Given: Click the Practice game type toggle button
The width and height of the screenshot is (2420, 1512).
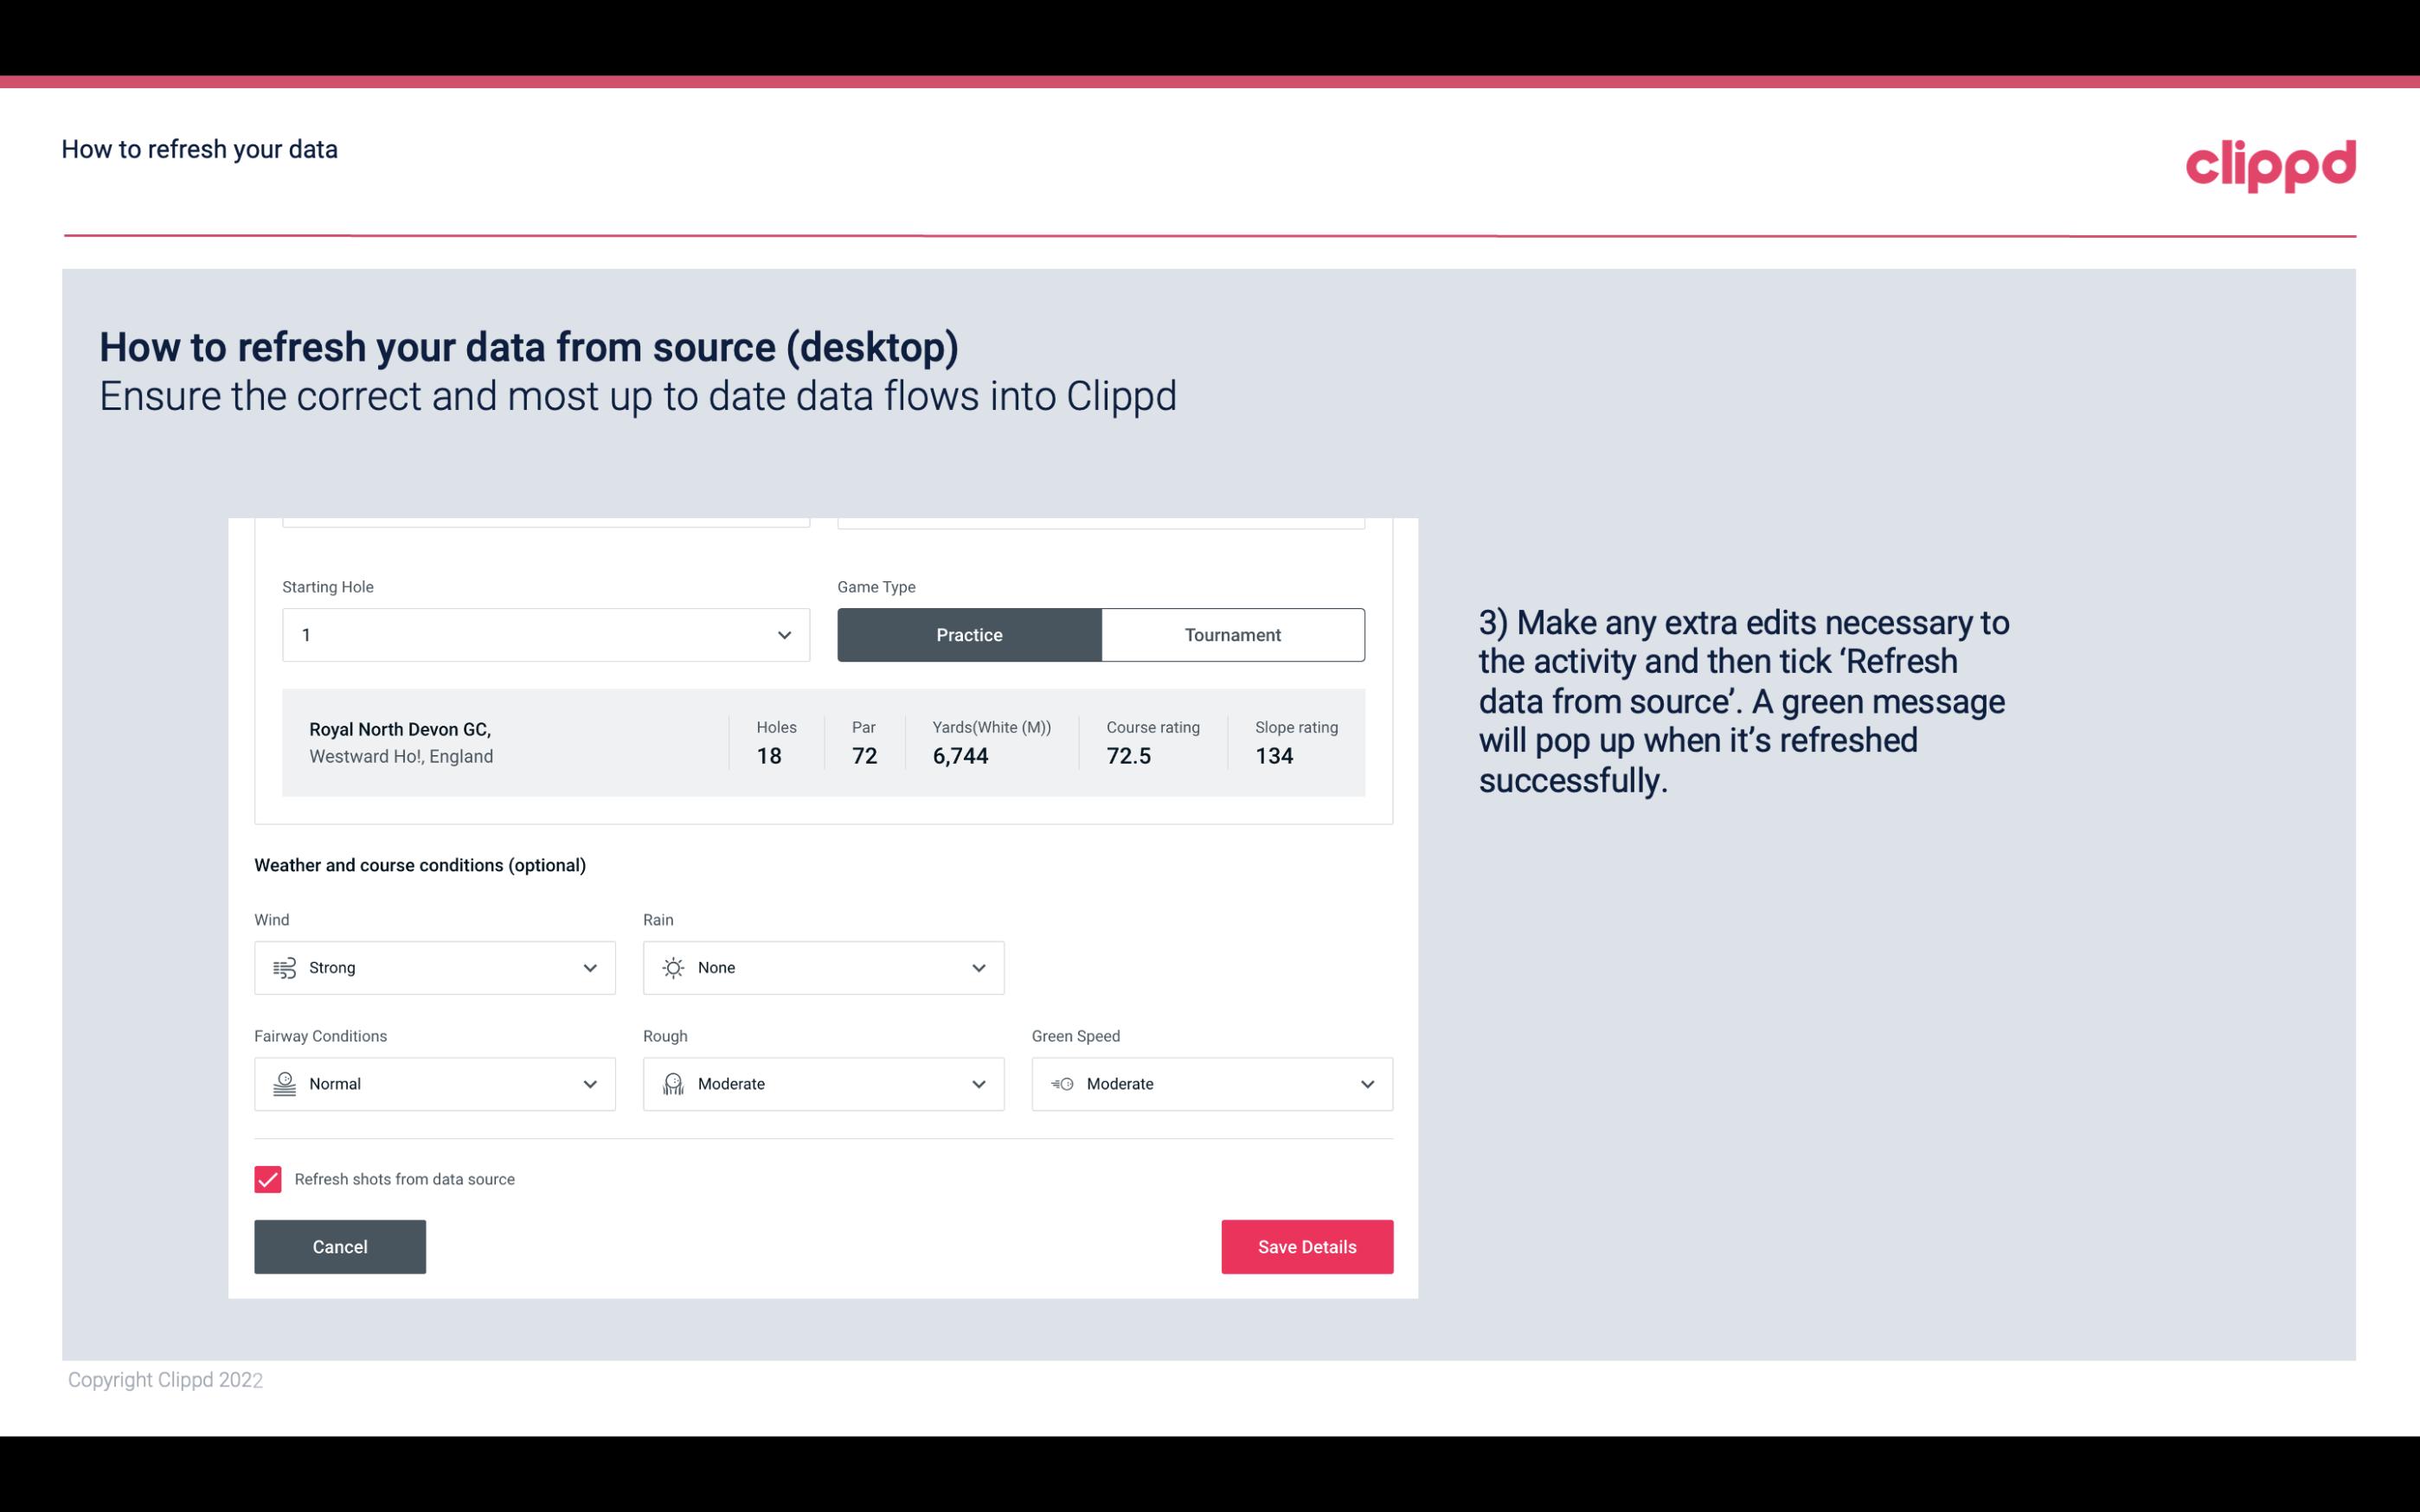Looking at the screenshot, I should 969,634.
